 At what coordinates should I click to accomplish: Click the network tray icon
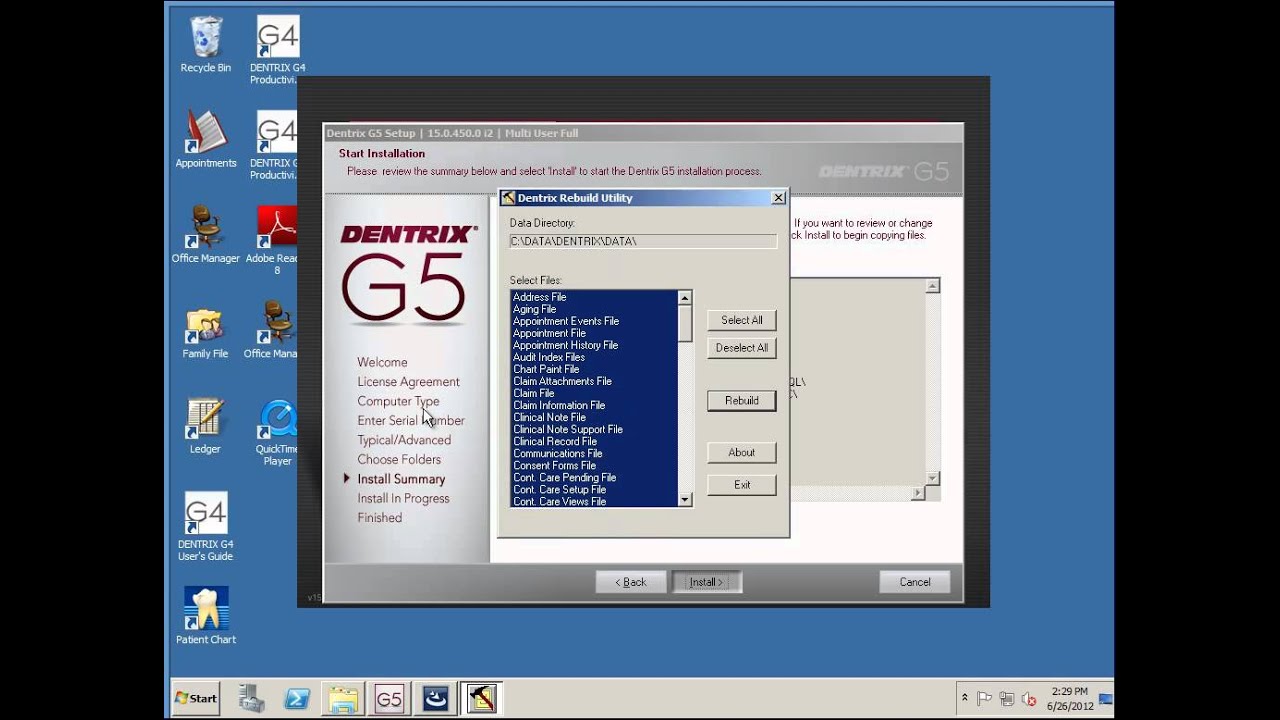[x=1007, y=698]
